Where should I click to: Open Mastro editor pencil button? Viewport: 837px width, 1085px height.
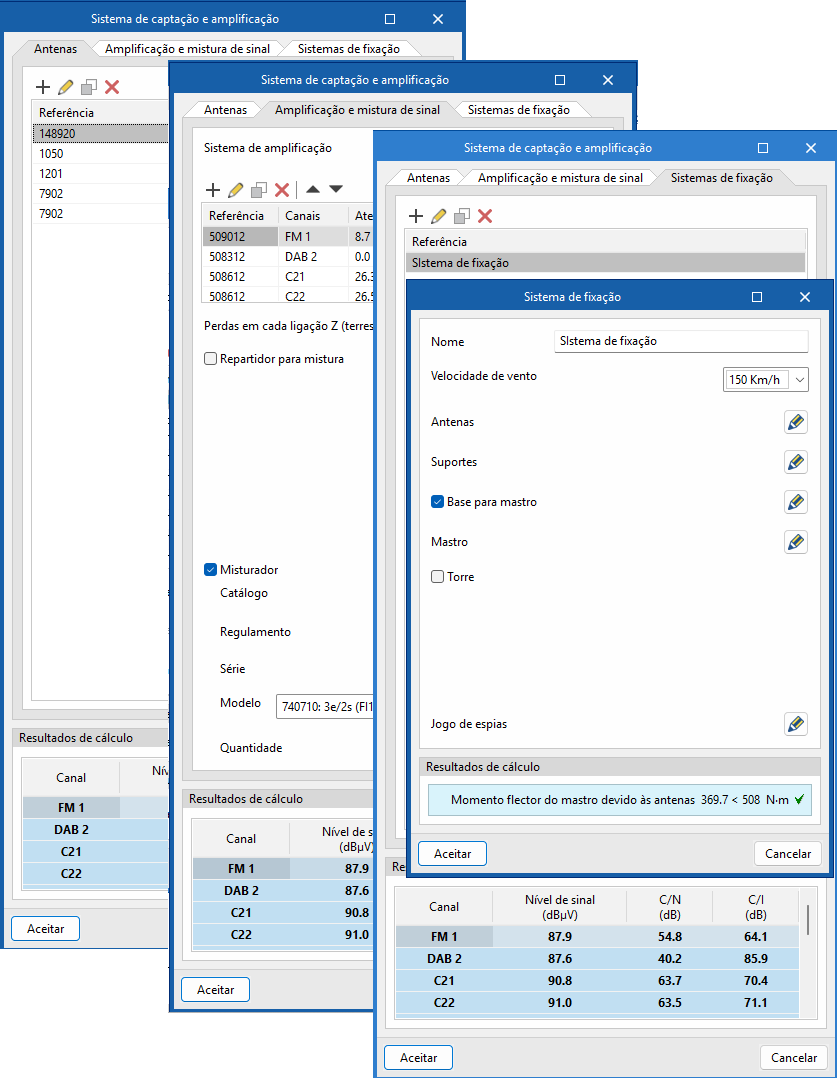click(796, 542)
